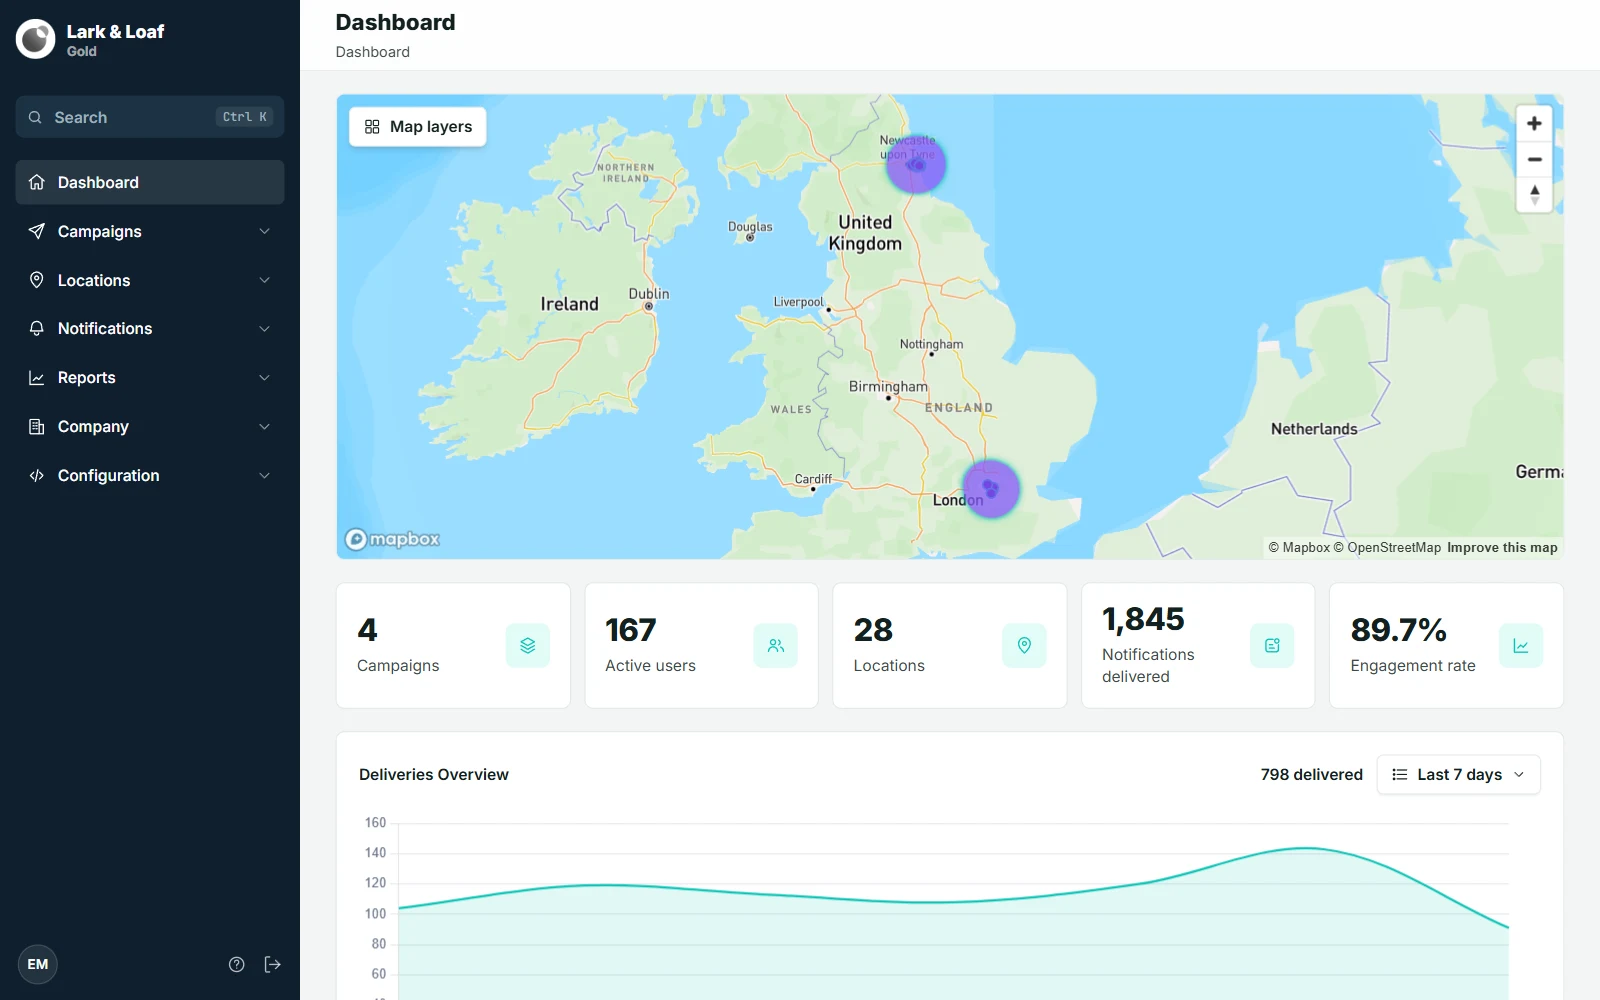Click the Configuration code icon
Viewport: 1600px width, 1000px height.
(x=37, y=475)
